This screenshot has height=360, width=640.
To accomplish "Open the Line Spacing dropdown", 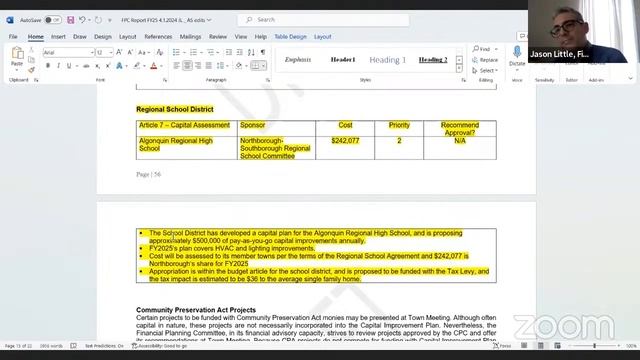I will point(222,66).
